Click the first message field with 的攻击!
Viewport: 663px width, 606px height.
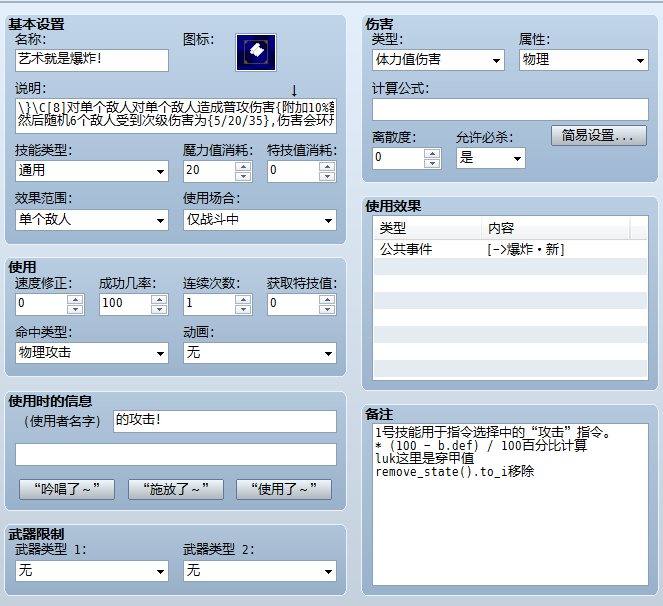point(225,421)
